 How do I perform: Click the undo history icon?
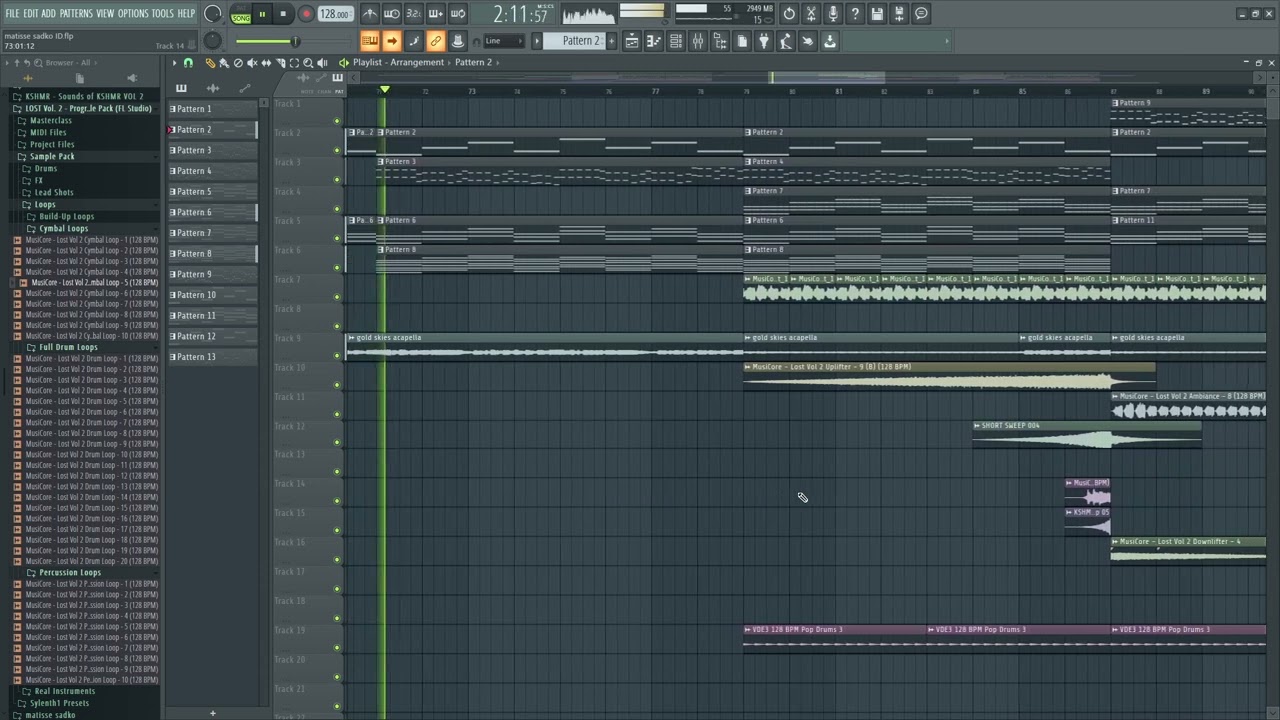point(789,14)
